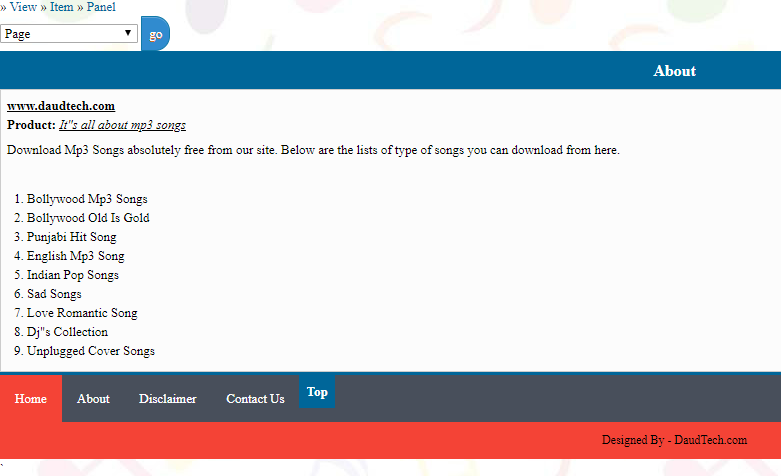Select the Bollywood Mp3 Songs list item
The height and width of the screenshot is (476, 781).
(87, 199)
